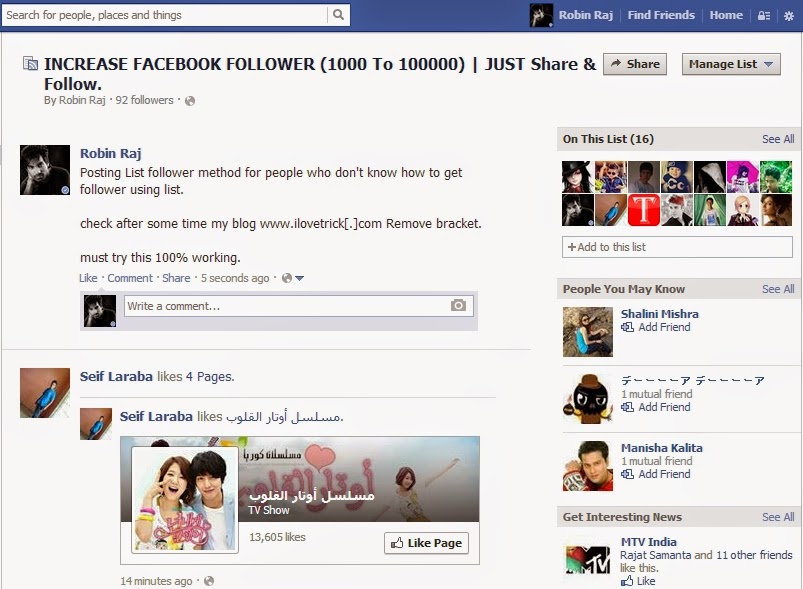This screenshot has width=803, height=589.
Task: Open the settings gear icon in top bar
Action: pyautogui.click(x=789, y=16)
